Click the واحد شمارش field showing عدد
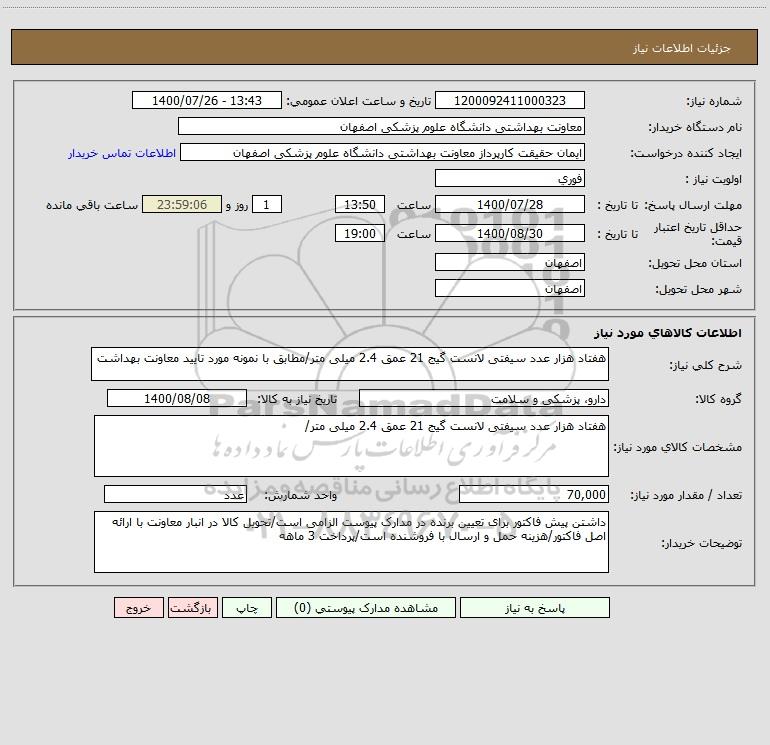The image size is (770, 745). (x=175, y=495)
